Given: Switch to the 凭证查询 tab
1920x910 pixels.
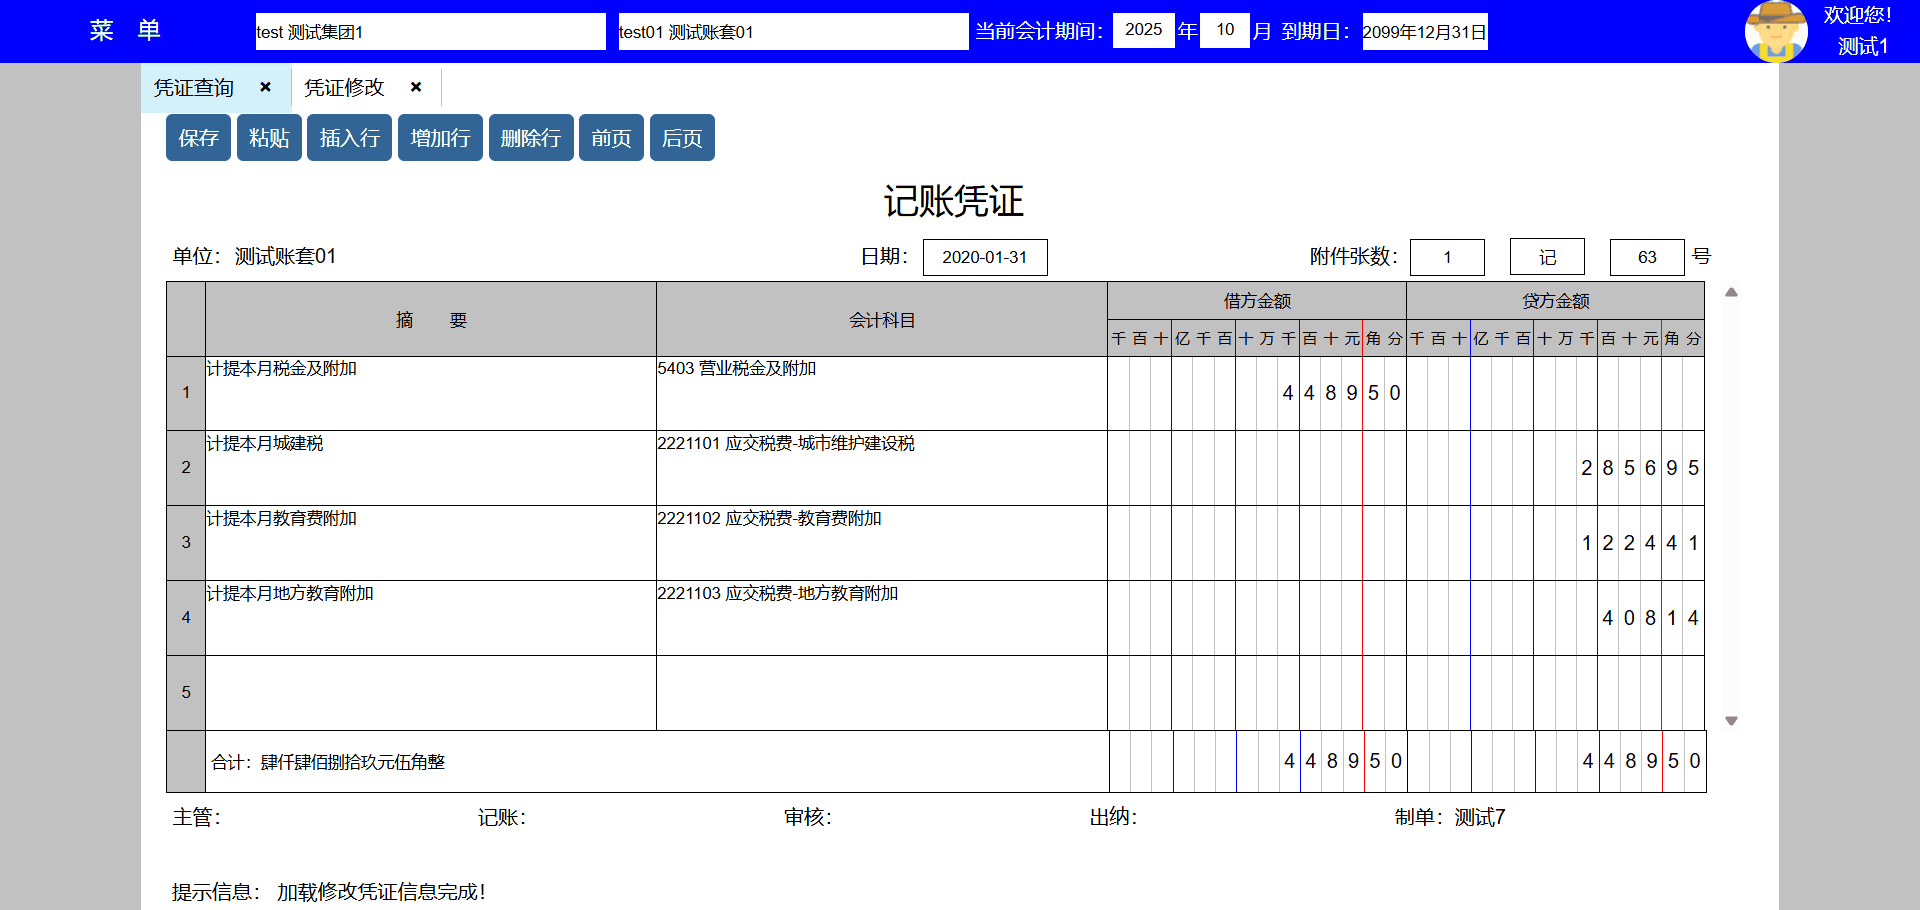Looking at the screenshot, I should 194,88.
